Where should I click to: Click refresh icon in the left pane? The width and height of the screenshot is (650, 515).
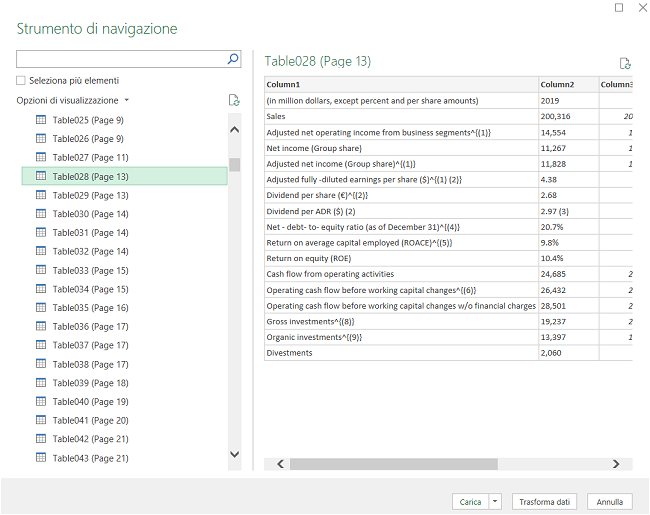point(234,100)
